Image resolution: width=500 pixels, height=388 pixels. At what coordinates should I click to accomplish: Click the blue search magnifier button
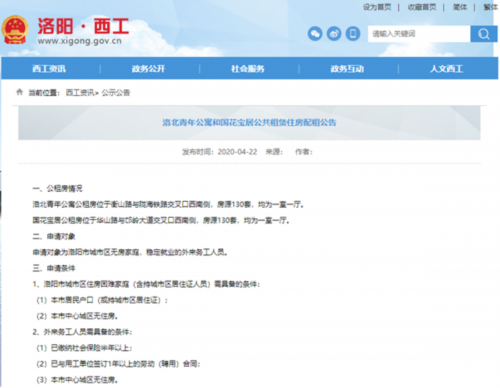[x=484, y=34]
